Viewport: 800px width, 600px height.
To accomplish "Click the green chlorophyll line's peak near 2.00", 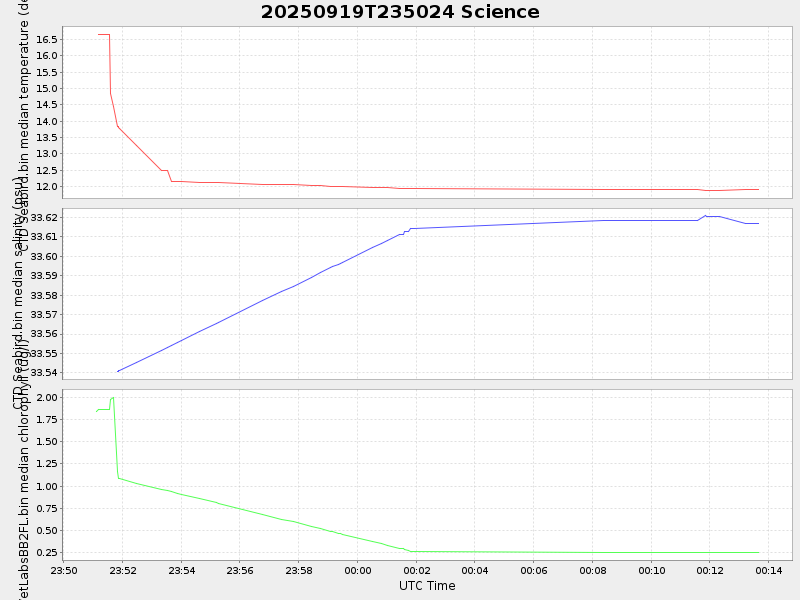I will coord(113,398).
